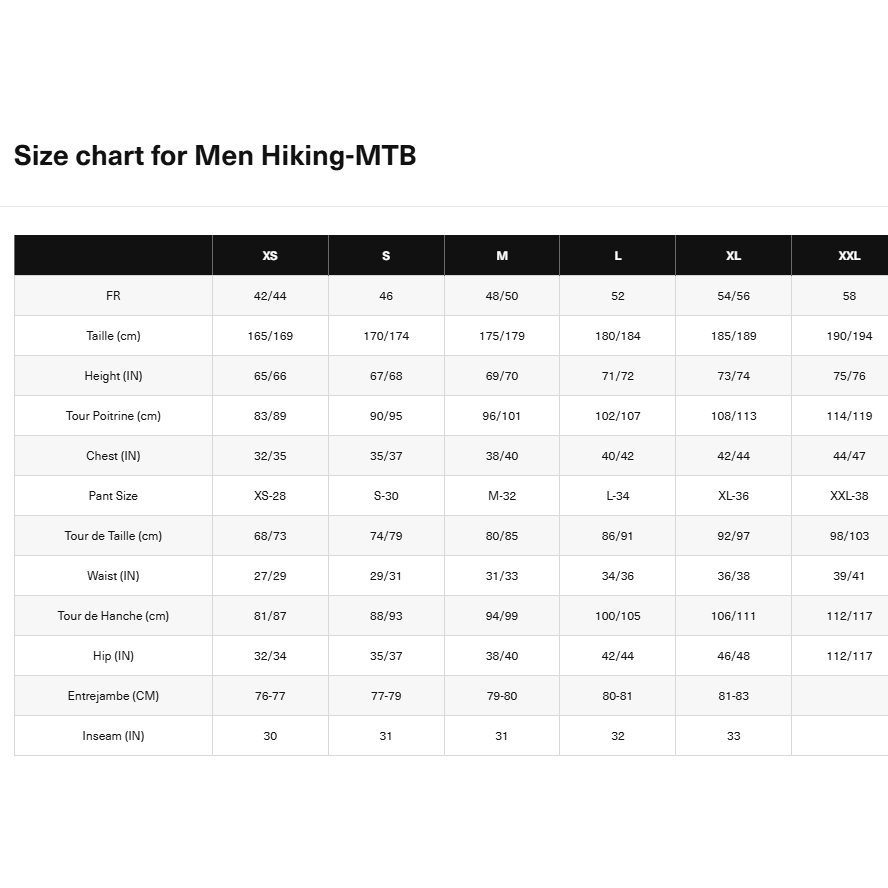Click the XL-36 pant size cell
This screenshot has width=888, height=888.
[733, 496]
